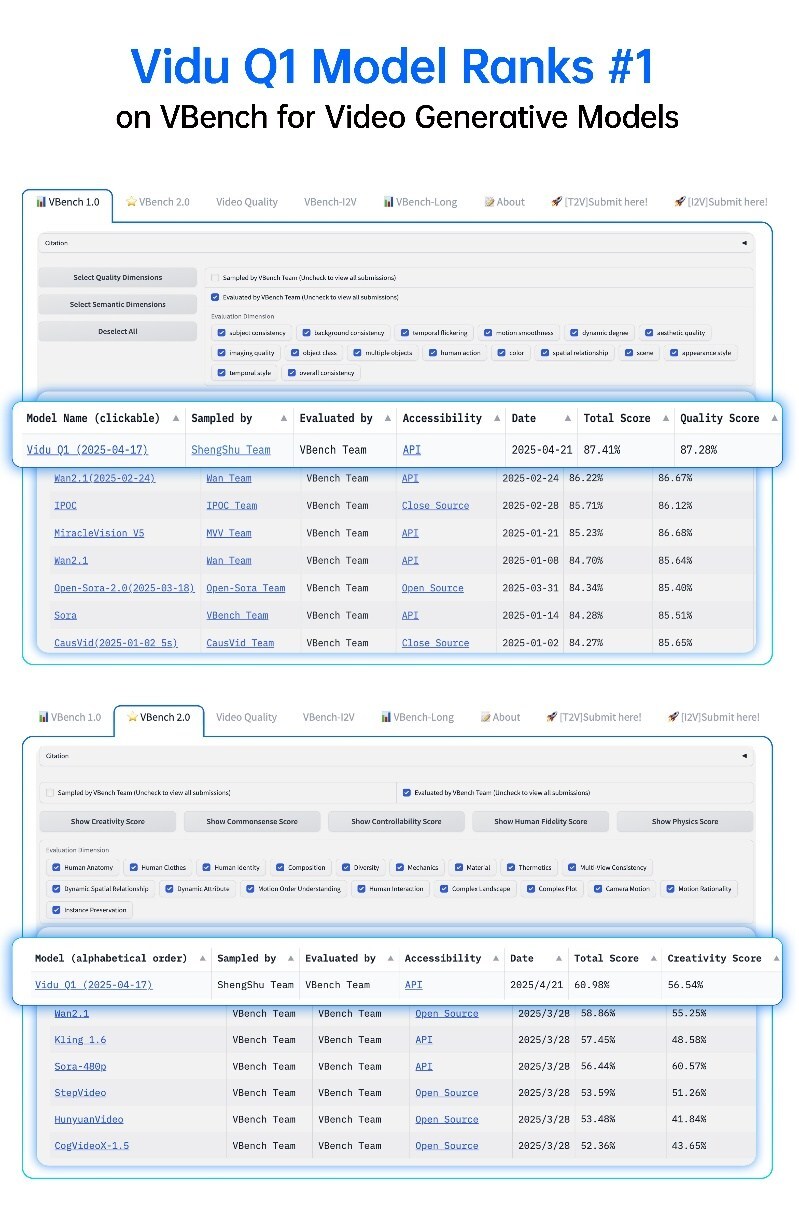Click the star icon on highlighted VBench 2.0 tab

point(131,717)
